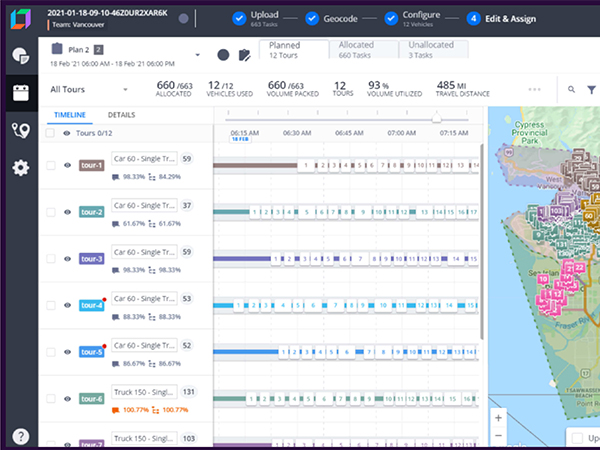Toggle visibility of all tours eye
600x450 pixels.
67,133
